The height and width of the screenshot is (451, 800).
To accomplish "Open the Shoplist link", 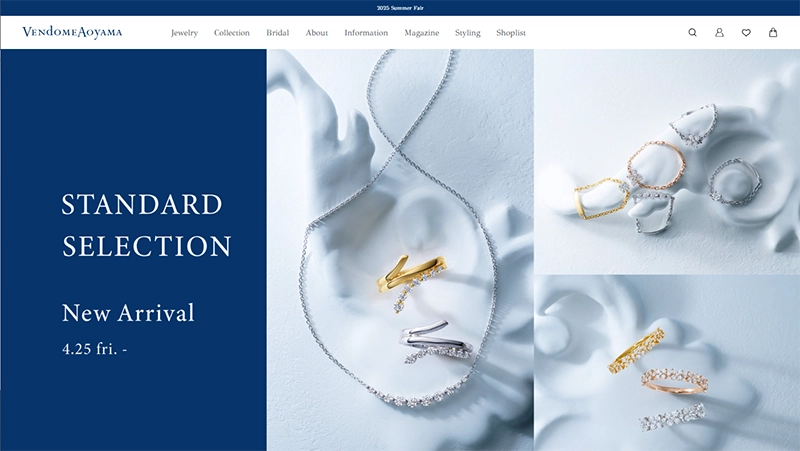I will point(511,33).
